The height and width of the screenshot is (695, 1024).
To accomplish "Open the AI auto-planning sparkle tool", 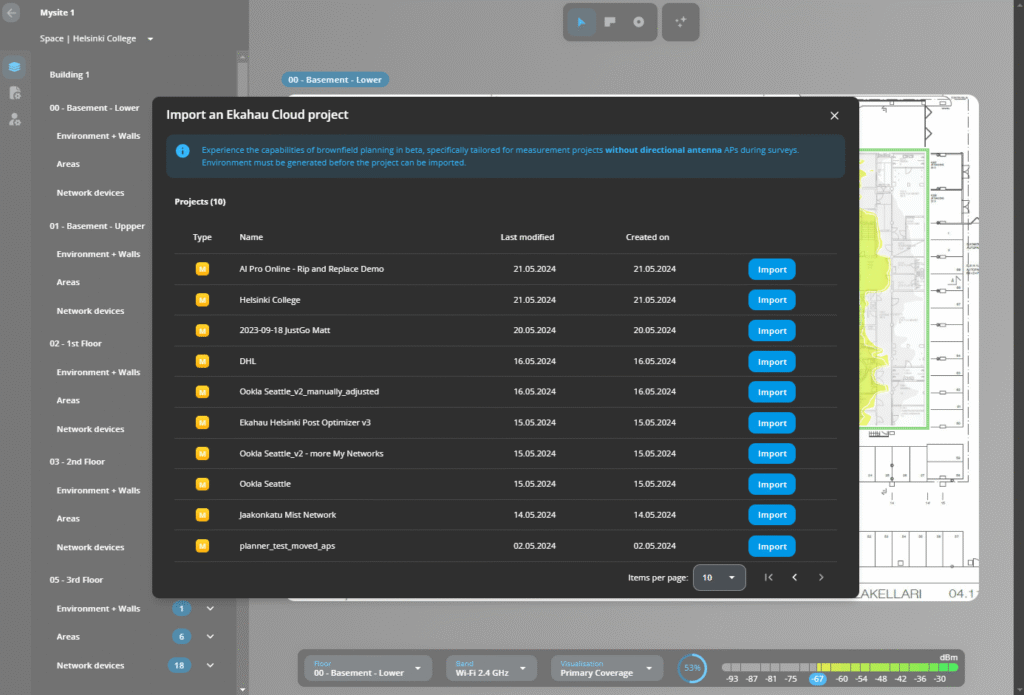I will 681,21.
